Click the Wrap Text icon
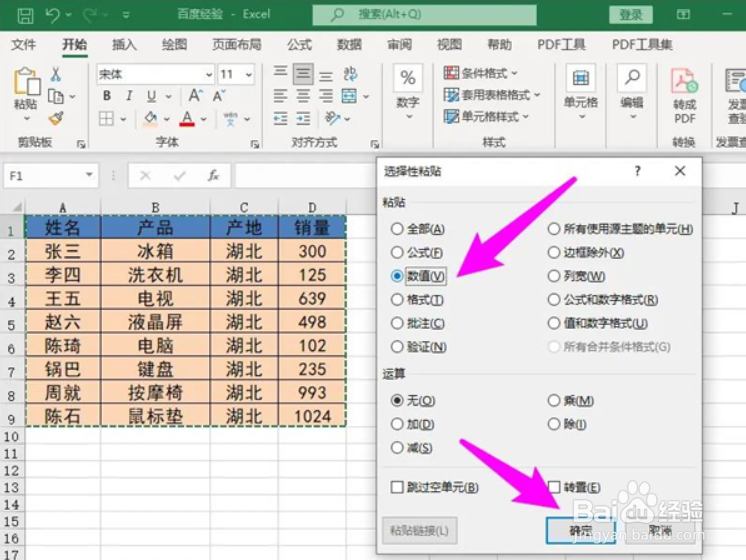The image size is (746, 560). pos(350,74)
